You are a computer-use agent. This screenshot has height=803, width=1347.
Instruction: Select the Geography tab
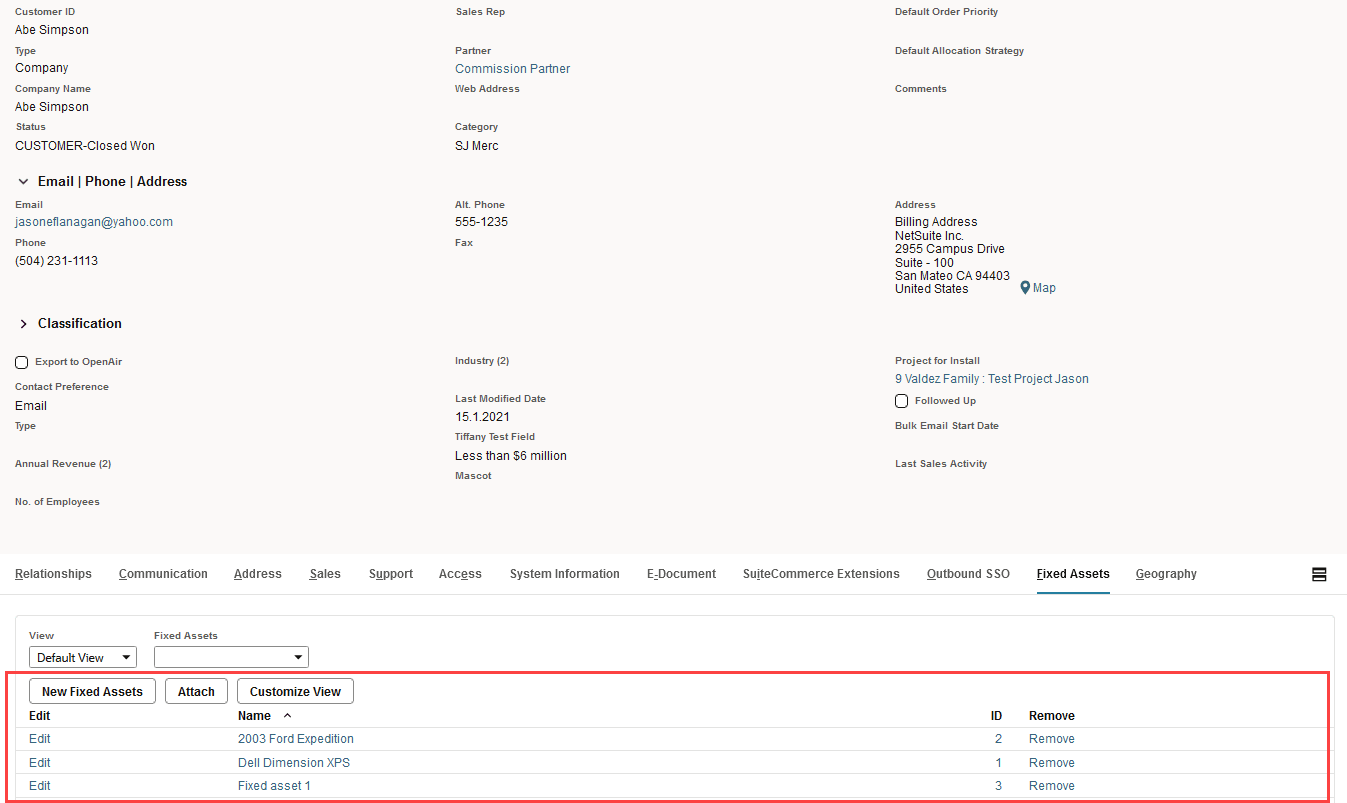tap(1166, 574)
